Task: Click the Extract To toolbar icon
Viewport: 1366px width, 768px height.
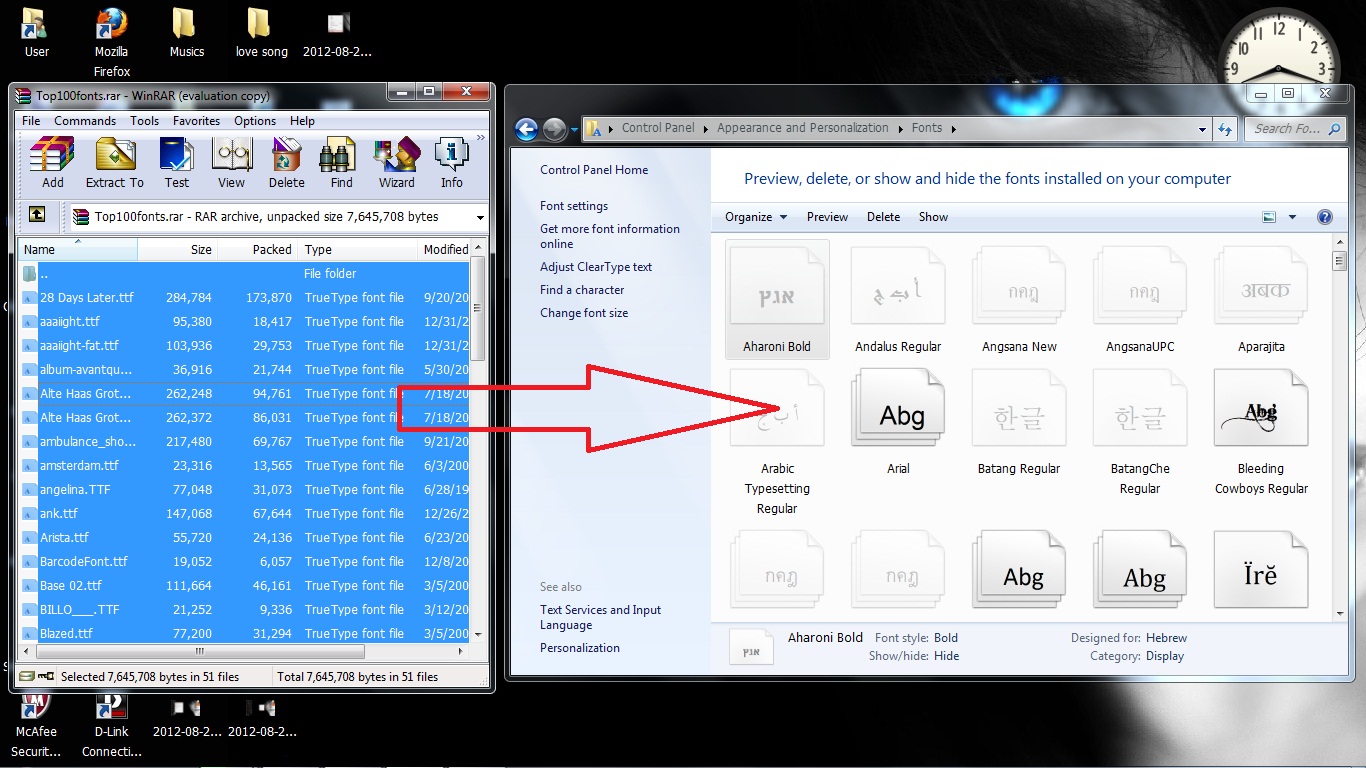Action: point(115,164)
